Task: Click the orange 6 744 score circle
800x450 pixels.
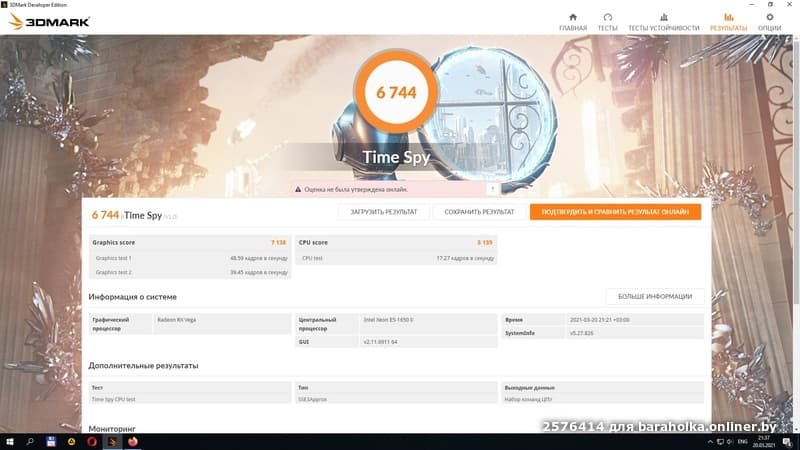Action: coord(396,92)
